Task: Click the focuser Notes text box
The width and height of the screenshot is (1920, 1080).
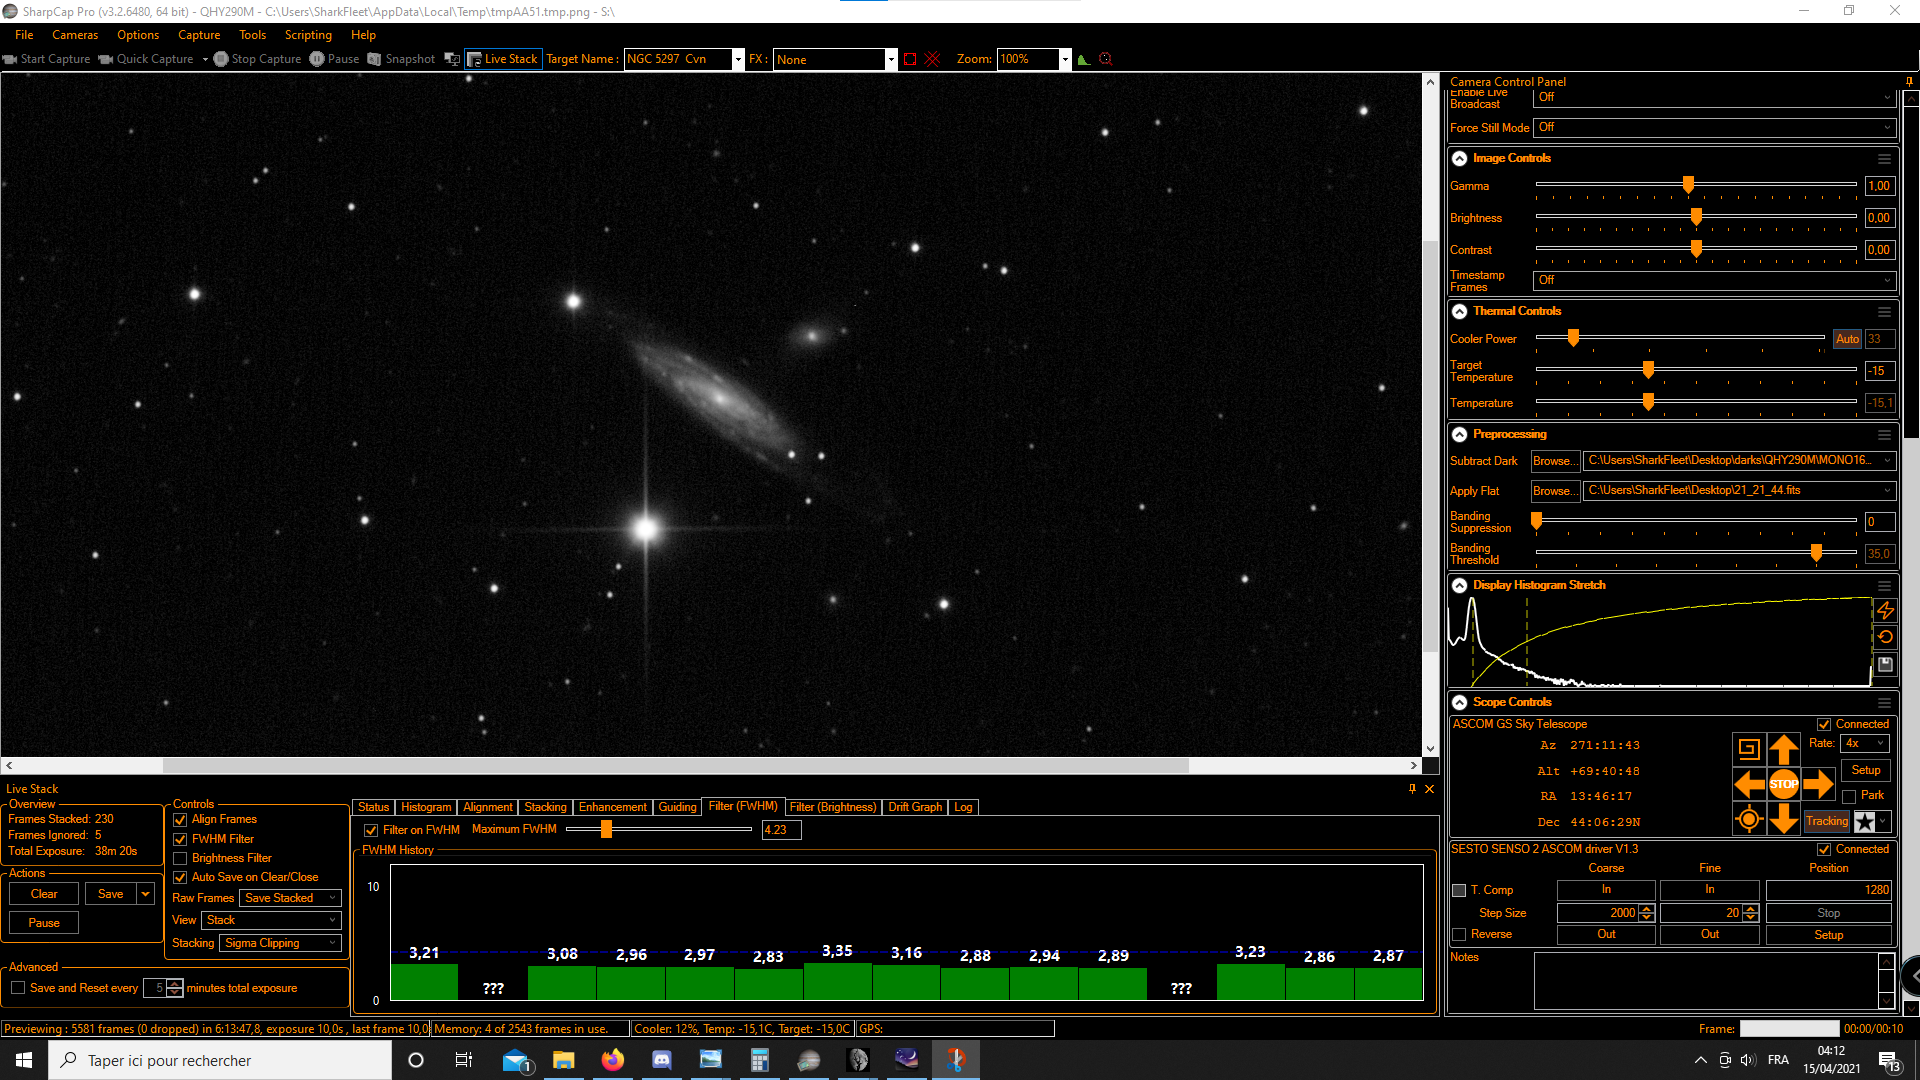Action: [1706, 981]
